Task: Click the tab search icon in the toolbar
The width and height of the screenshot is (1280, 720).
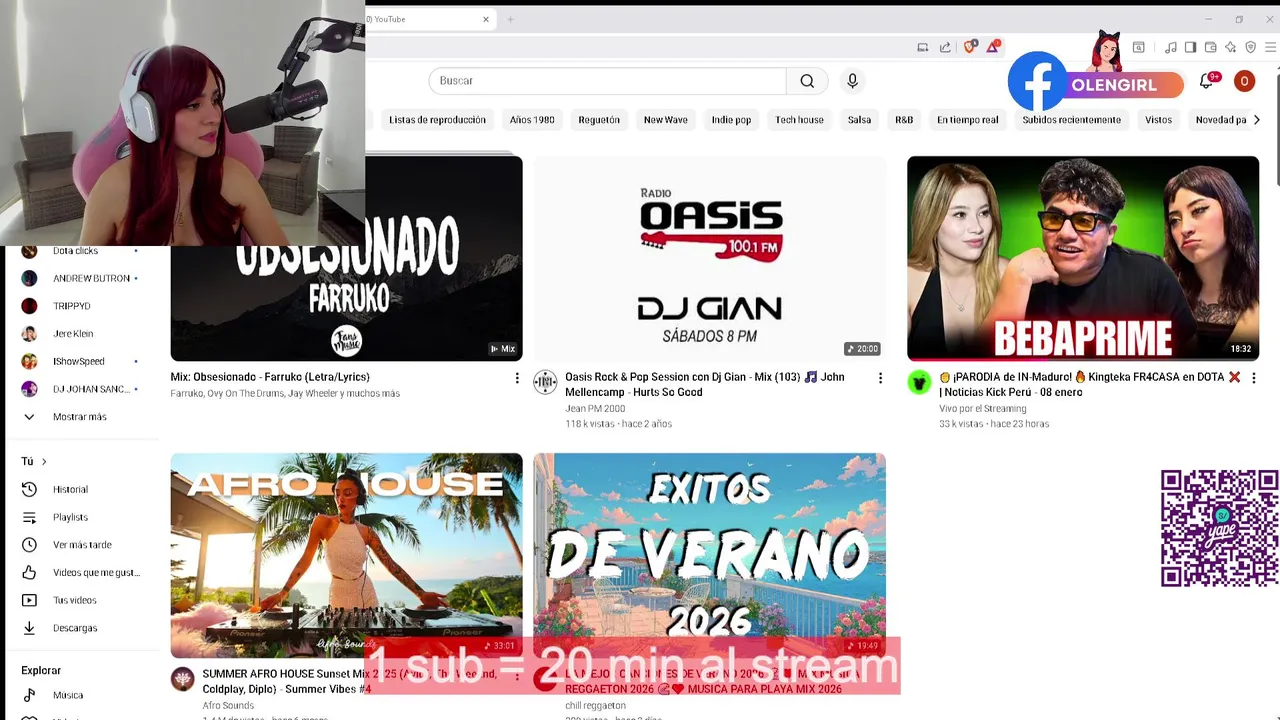Action: click(1138, 47)
